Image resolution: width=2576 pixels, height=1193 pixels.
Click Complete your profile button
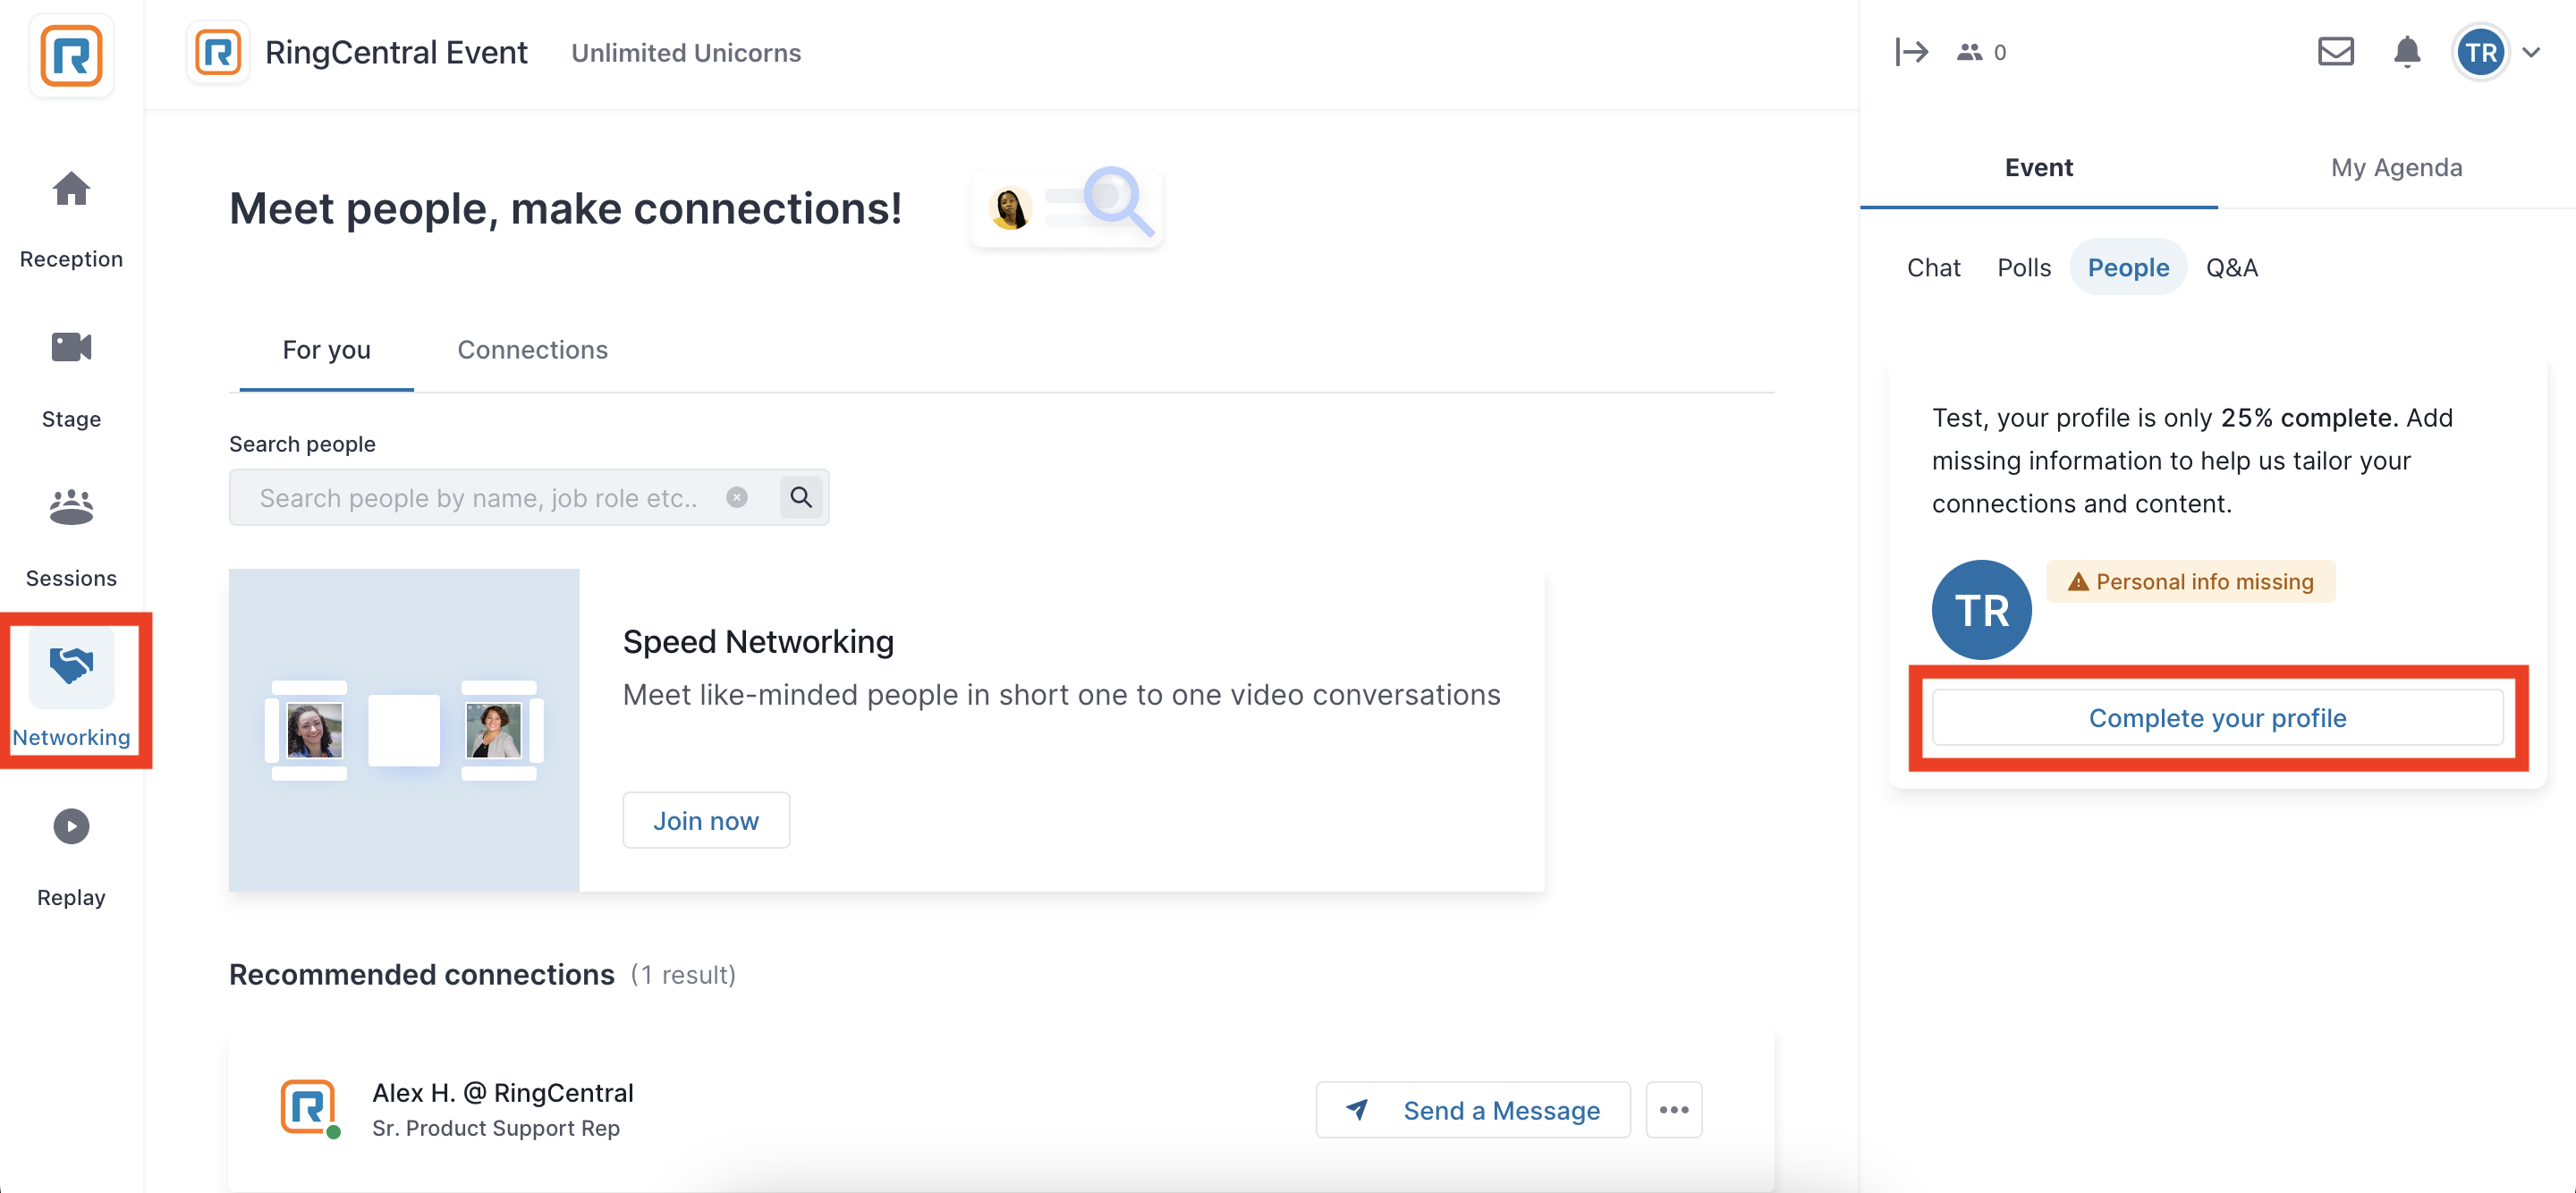pos(2217,717)
